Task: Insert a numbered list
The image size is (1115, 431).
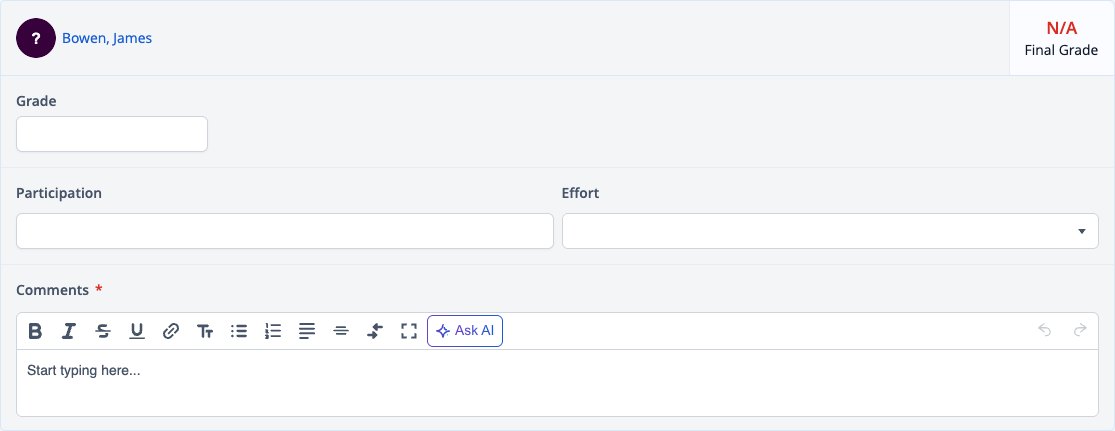Action: 273,331
